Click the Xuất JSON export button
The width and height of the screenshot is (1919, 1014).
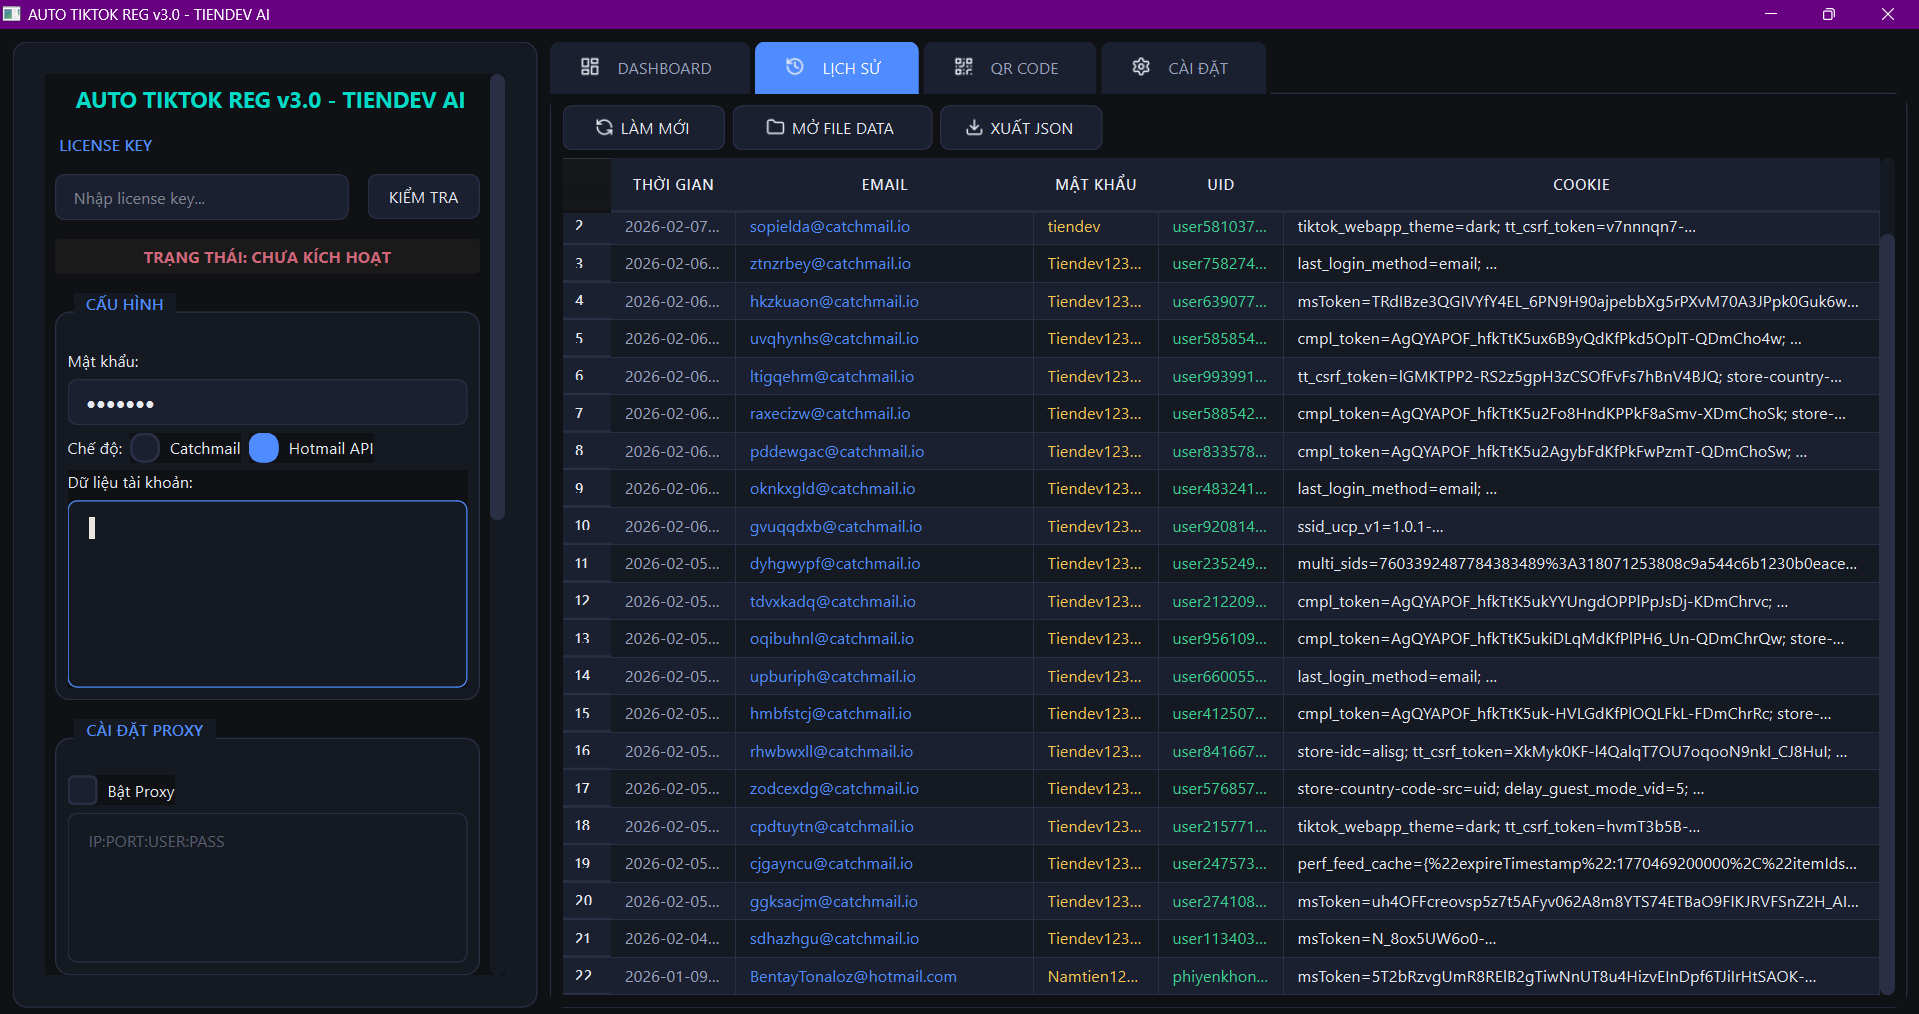tap(1020, 128)
